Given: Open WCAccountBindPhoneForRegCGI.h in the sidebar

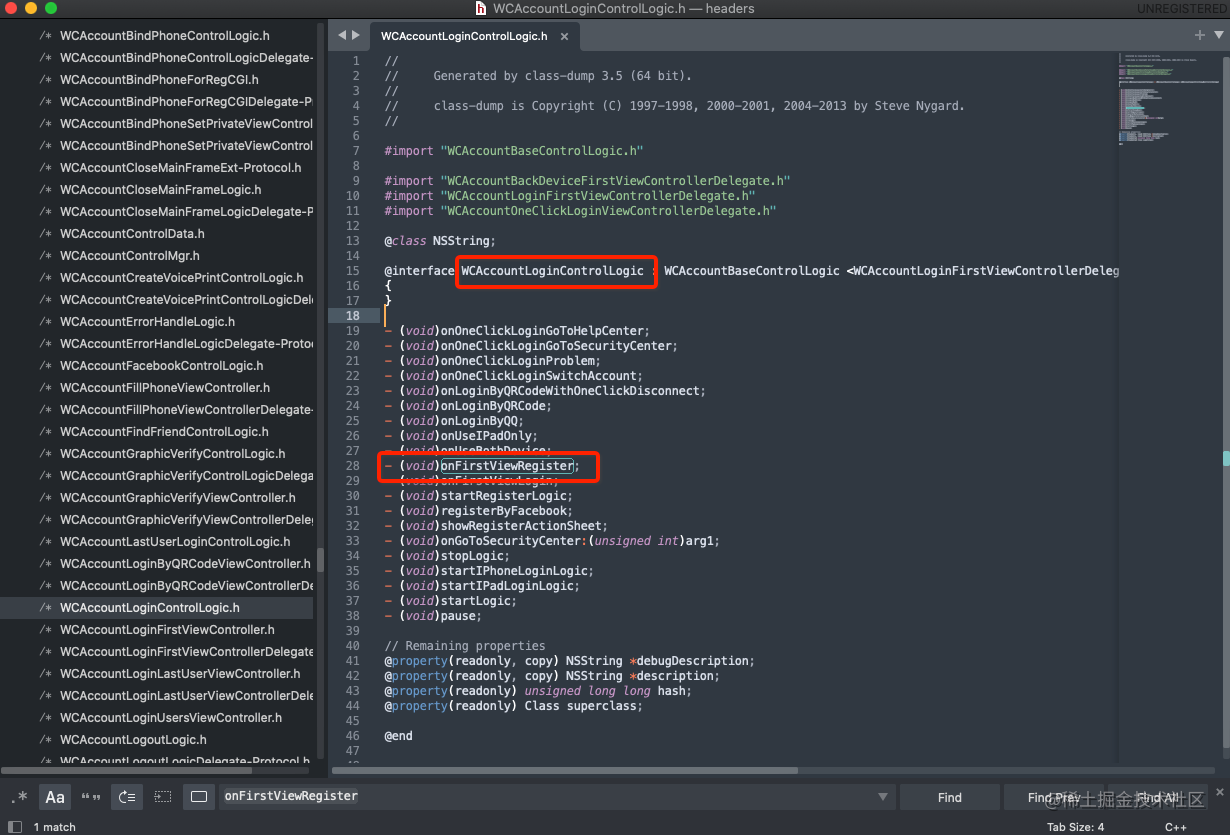Looking at the screenshot, I should [159, 80].
